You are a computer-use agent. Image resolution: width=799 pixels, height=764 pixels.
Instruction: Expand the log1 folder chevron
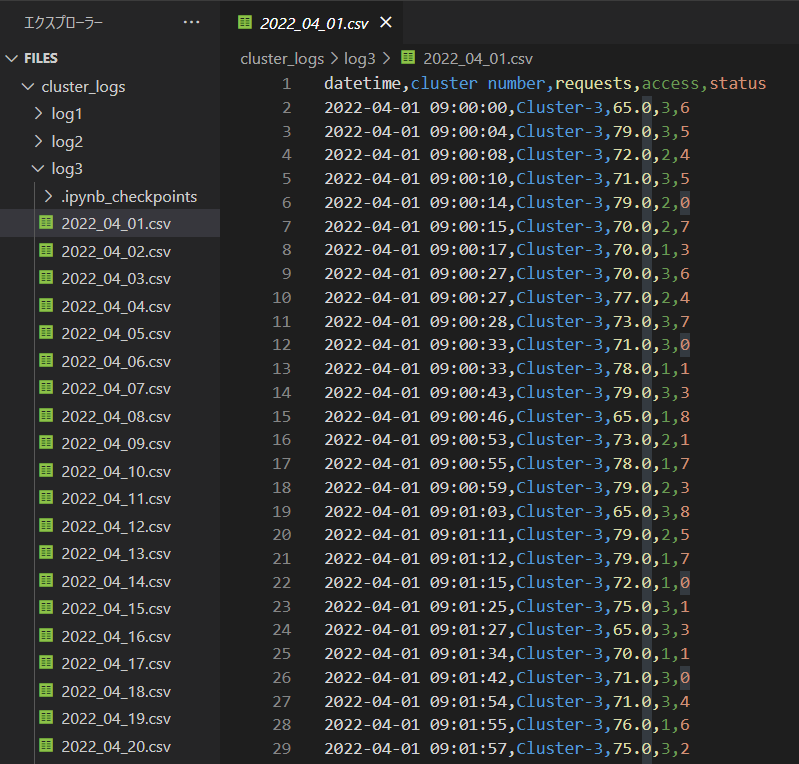pos(38,114)
